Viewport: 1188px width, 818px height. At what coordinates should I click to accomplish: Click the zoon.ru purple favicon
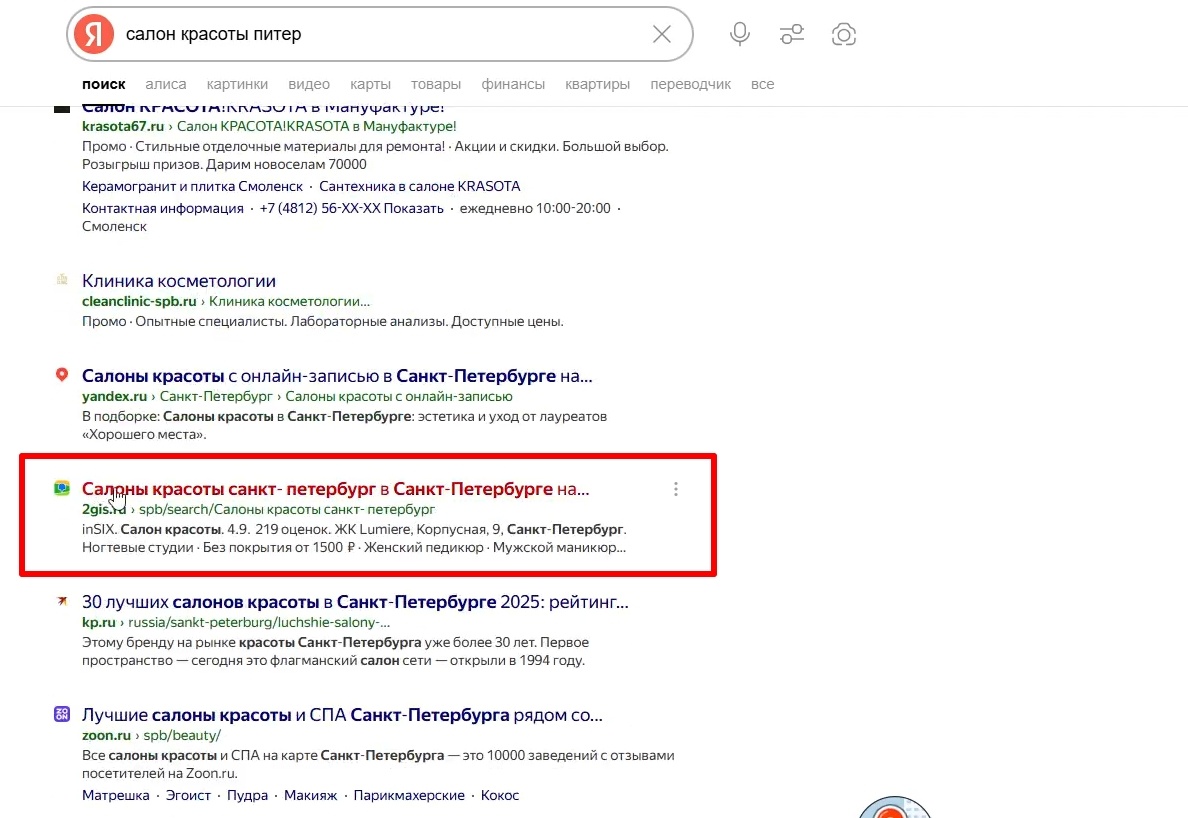click(62, 713)
